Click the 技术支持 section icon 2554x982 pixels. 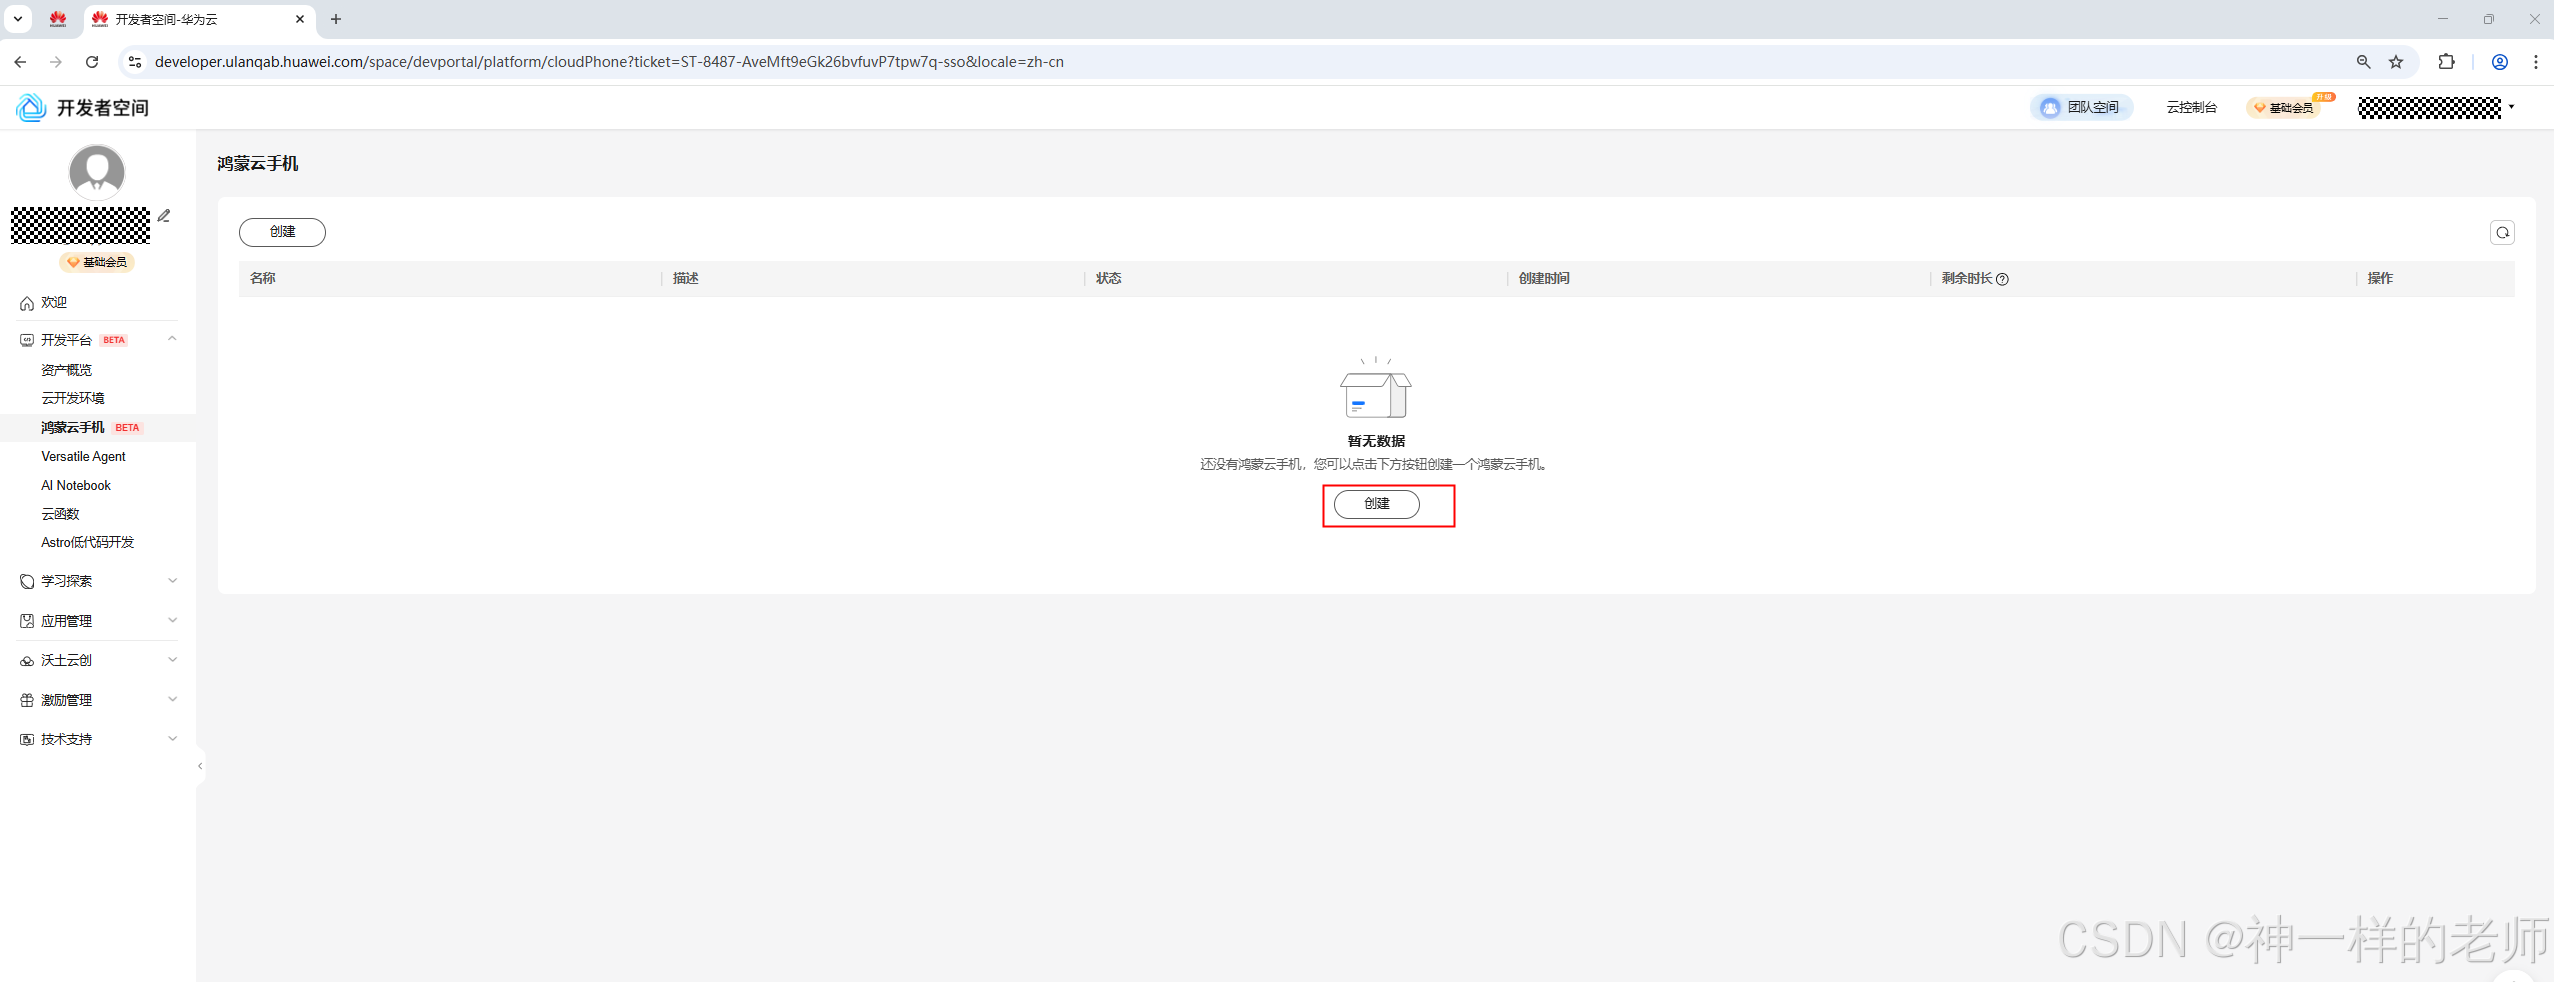tap(27, 739)
